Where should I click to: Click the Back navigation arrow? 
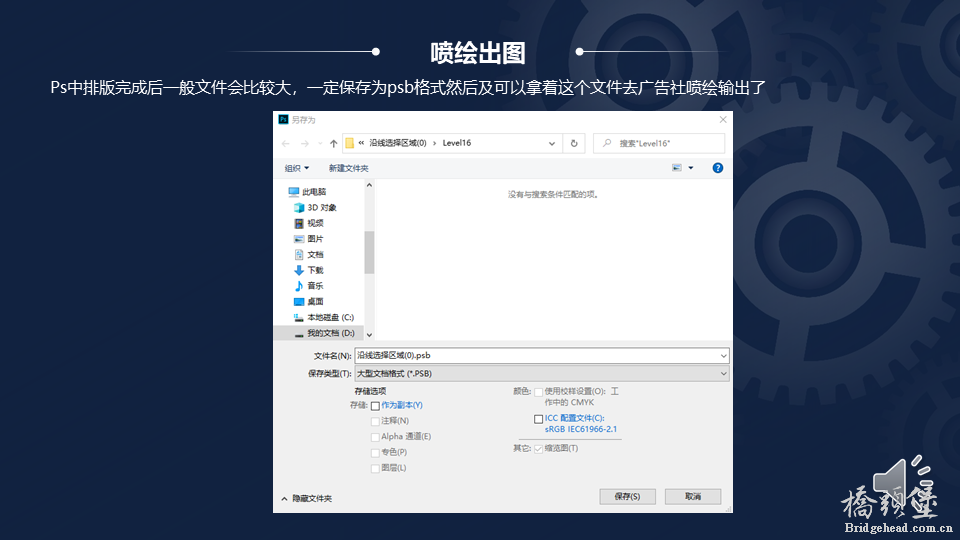tap(285, 143)
